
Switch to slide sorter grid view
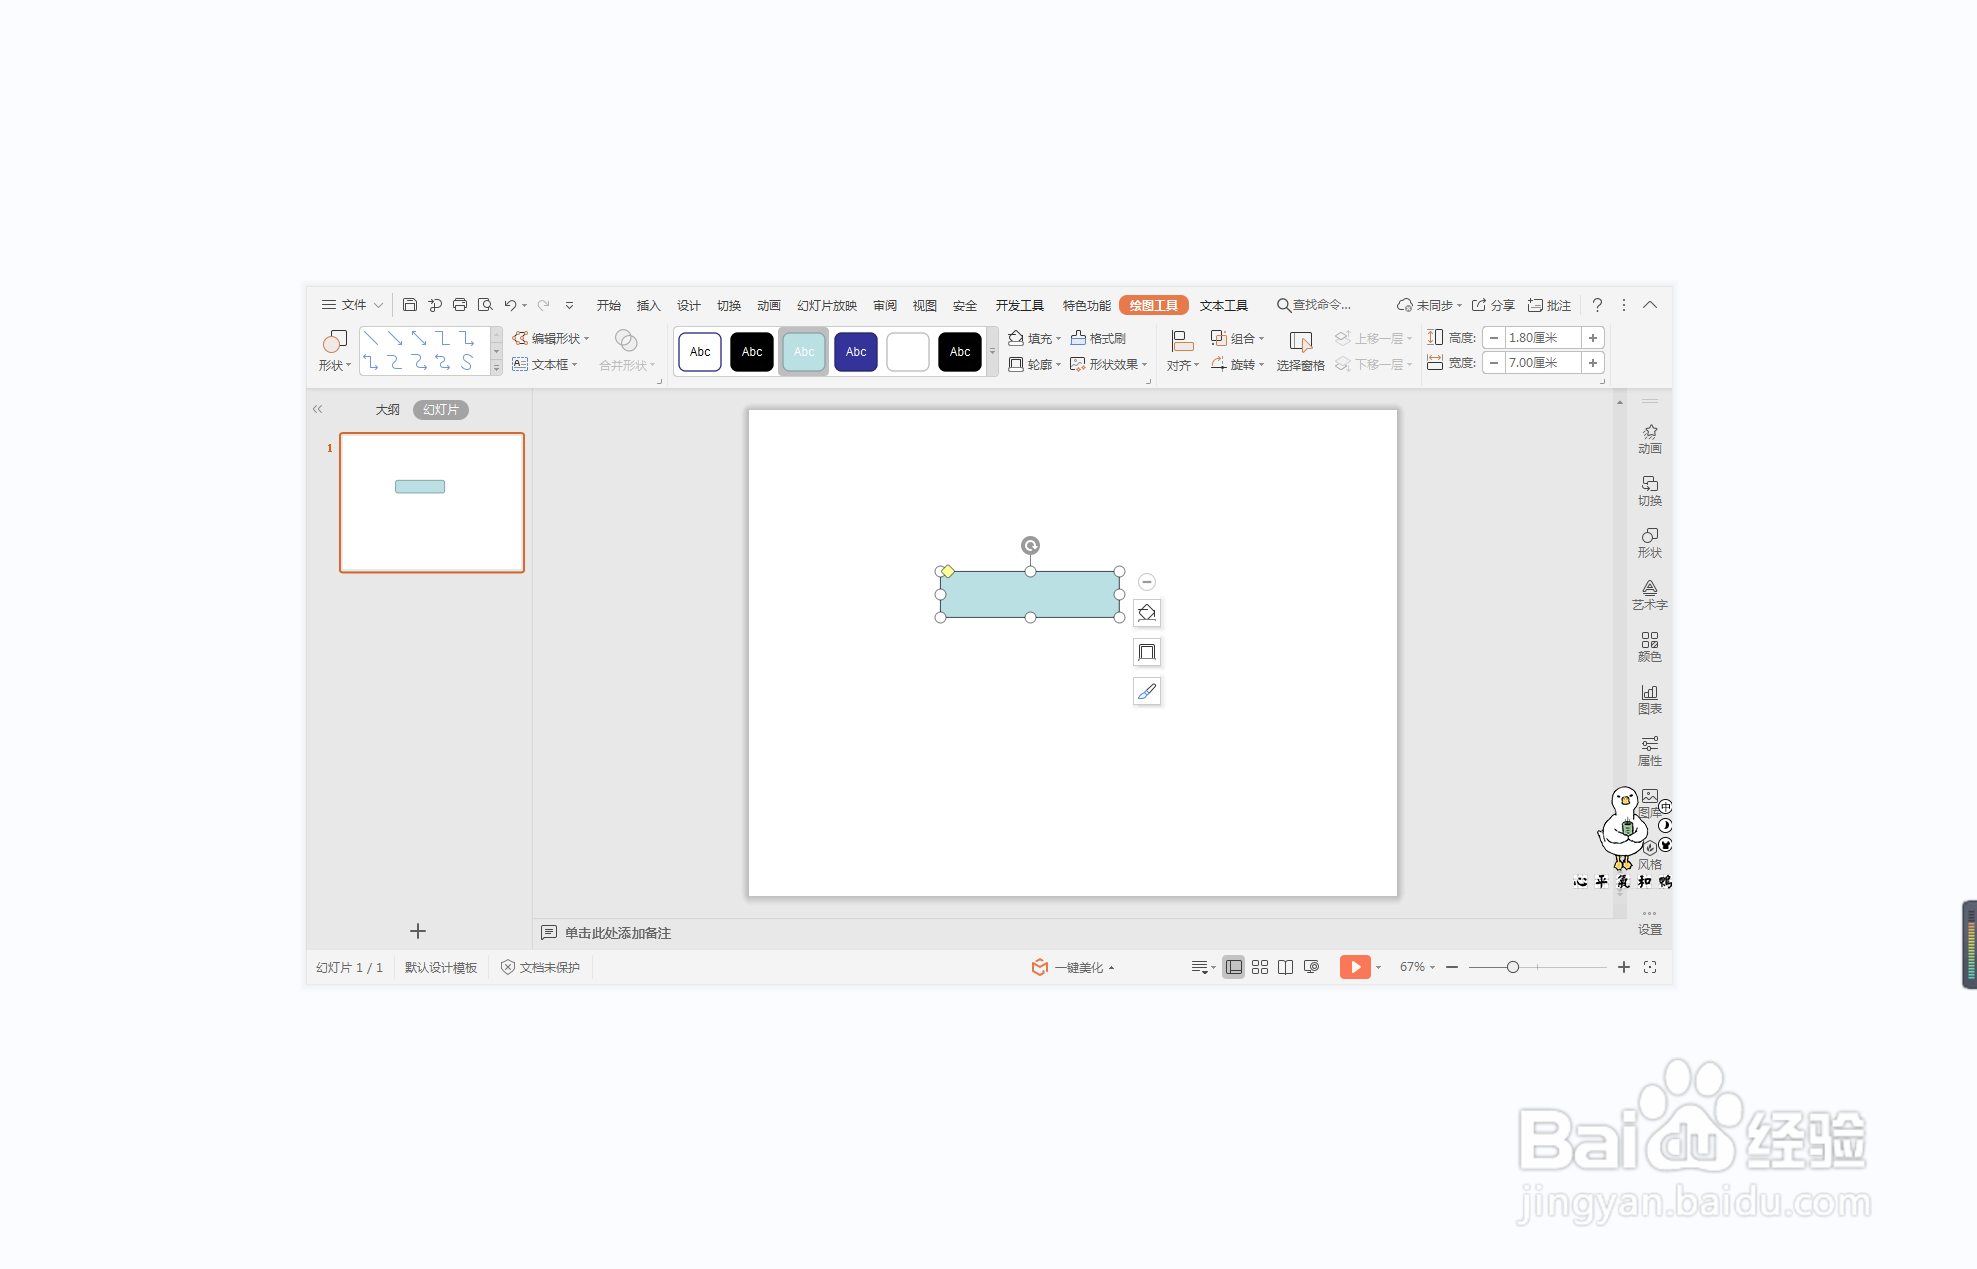(x=1260, y=967)
